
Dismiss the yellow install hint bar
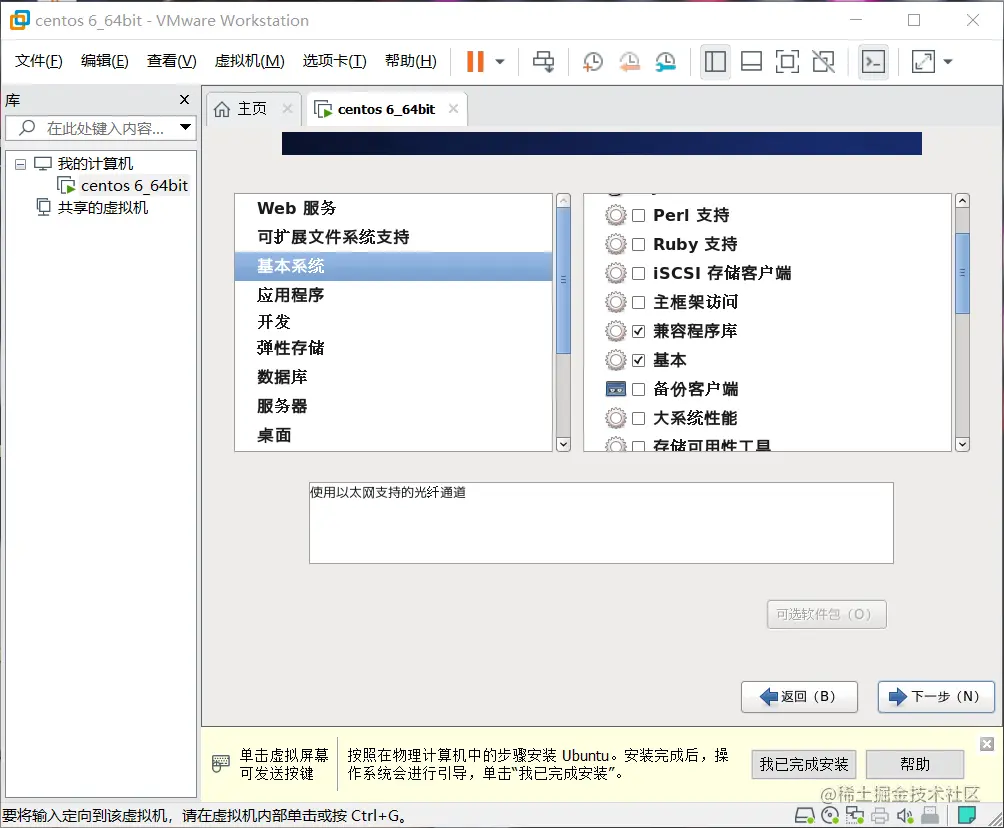[987, 744]
